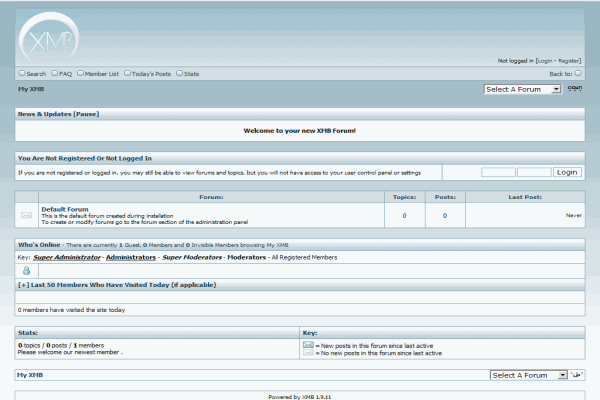The image size is (600, 400).
Task: Click the Back to icon at top right
Action: (578, 73)
